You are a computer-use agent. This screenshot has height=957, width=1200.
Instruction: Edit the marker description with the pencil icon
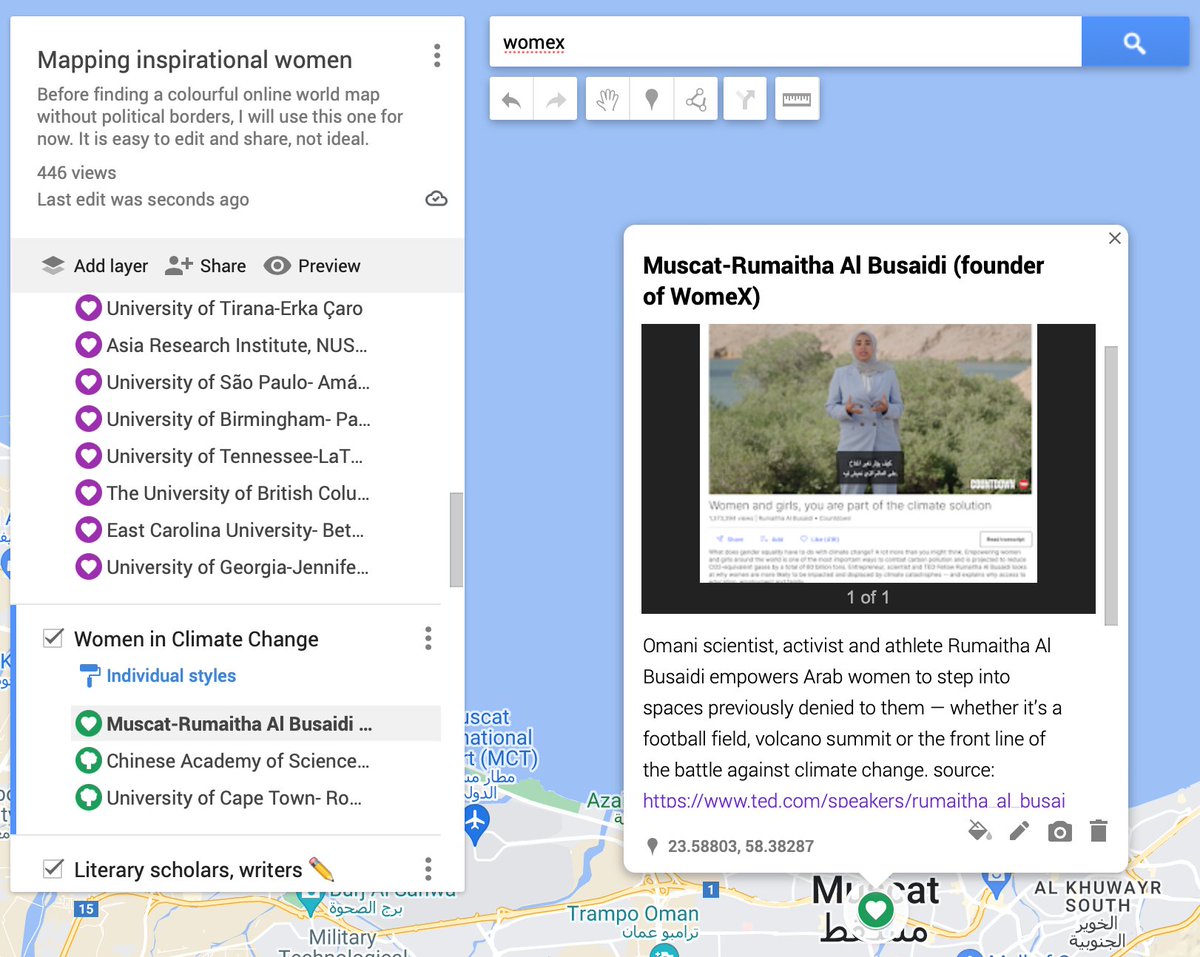pos(1019,831)
